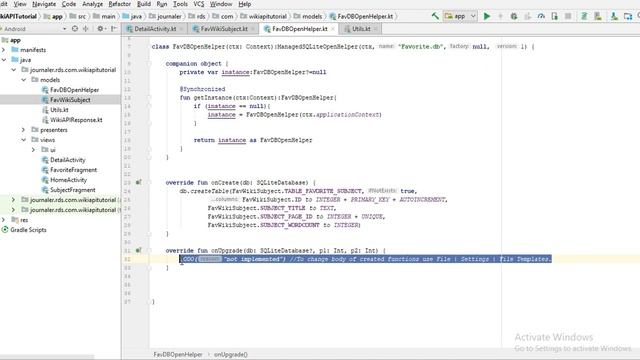Click the Run with Coverage icon
640x360 pixels.
527,16
